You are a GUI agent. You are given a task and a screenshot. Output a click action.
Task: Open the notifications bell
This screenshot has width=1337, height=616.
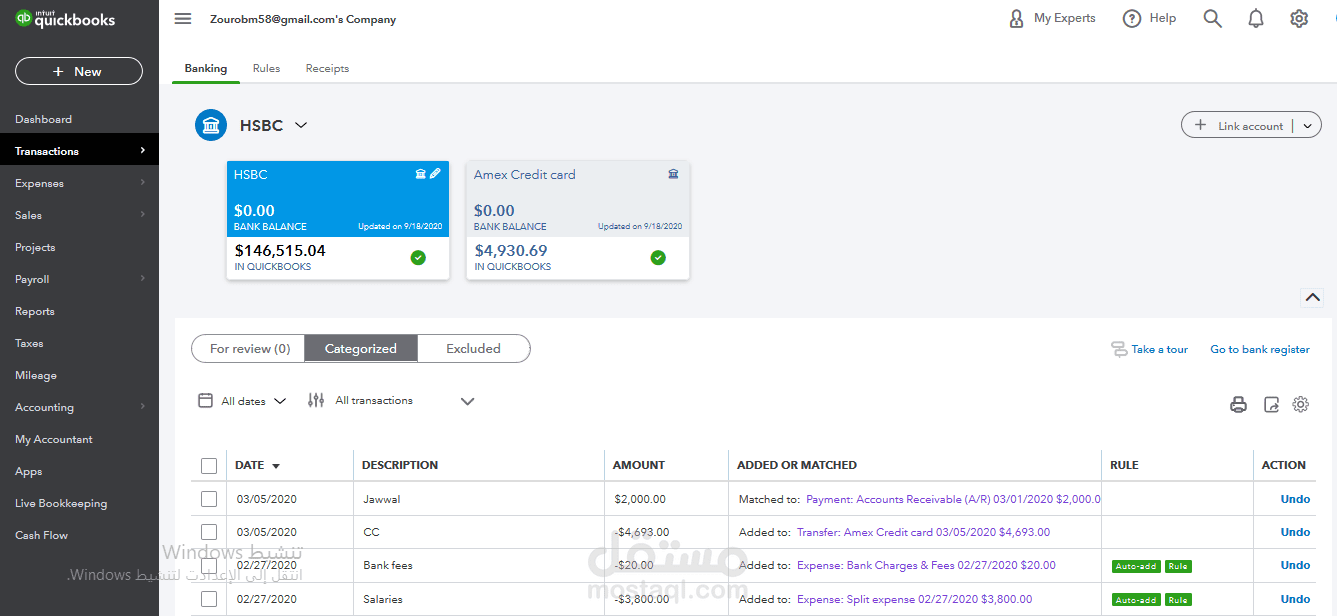[x=1256, y=19]
